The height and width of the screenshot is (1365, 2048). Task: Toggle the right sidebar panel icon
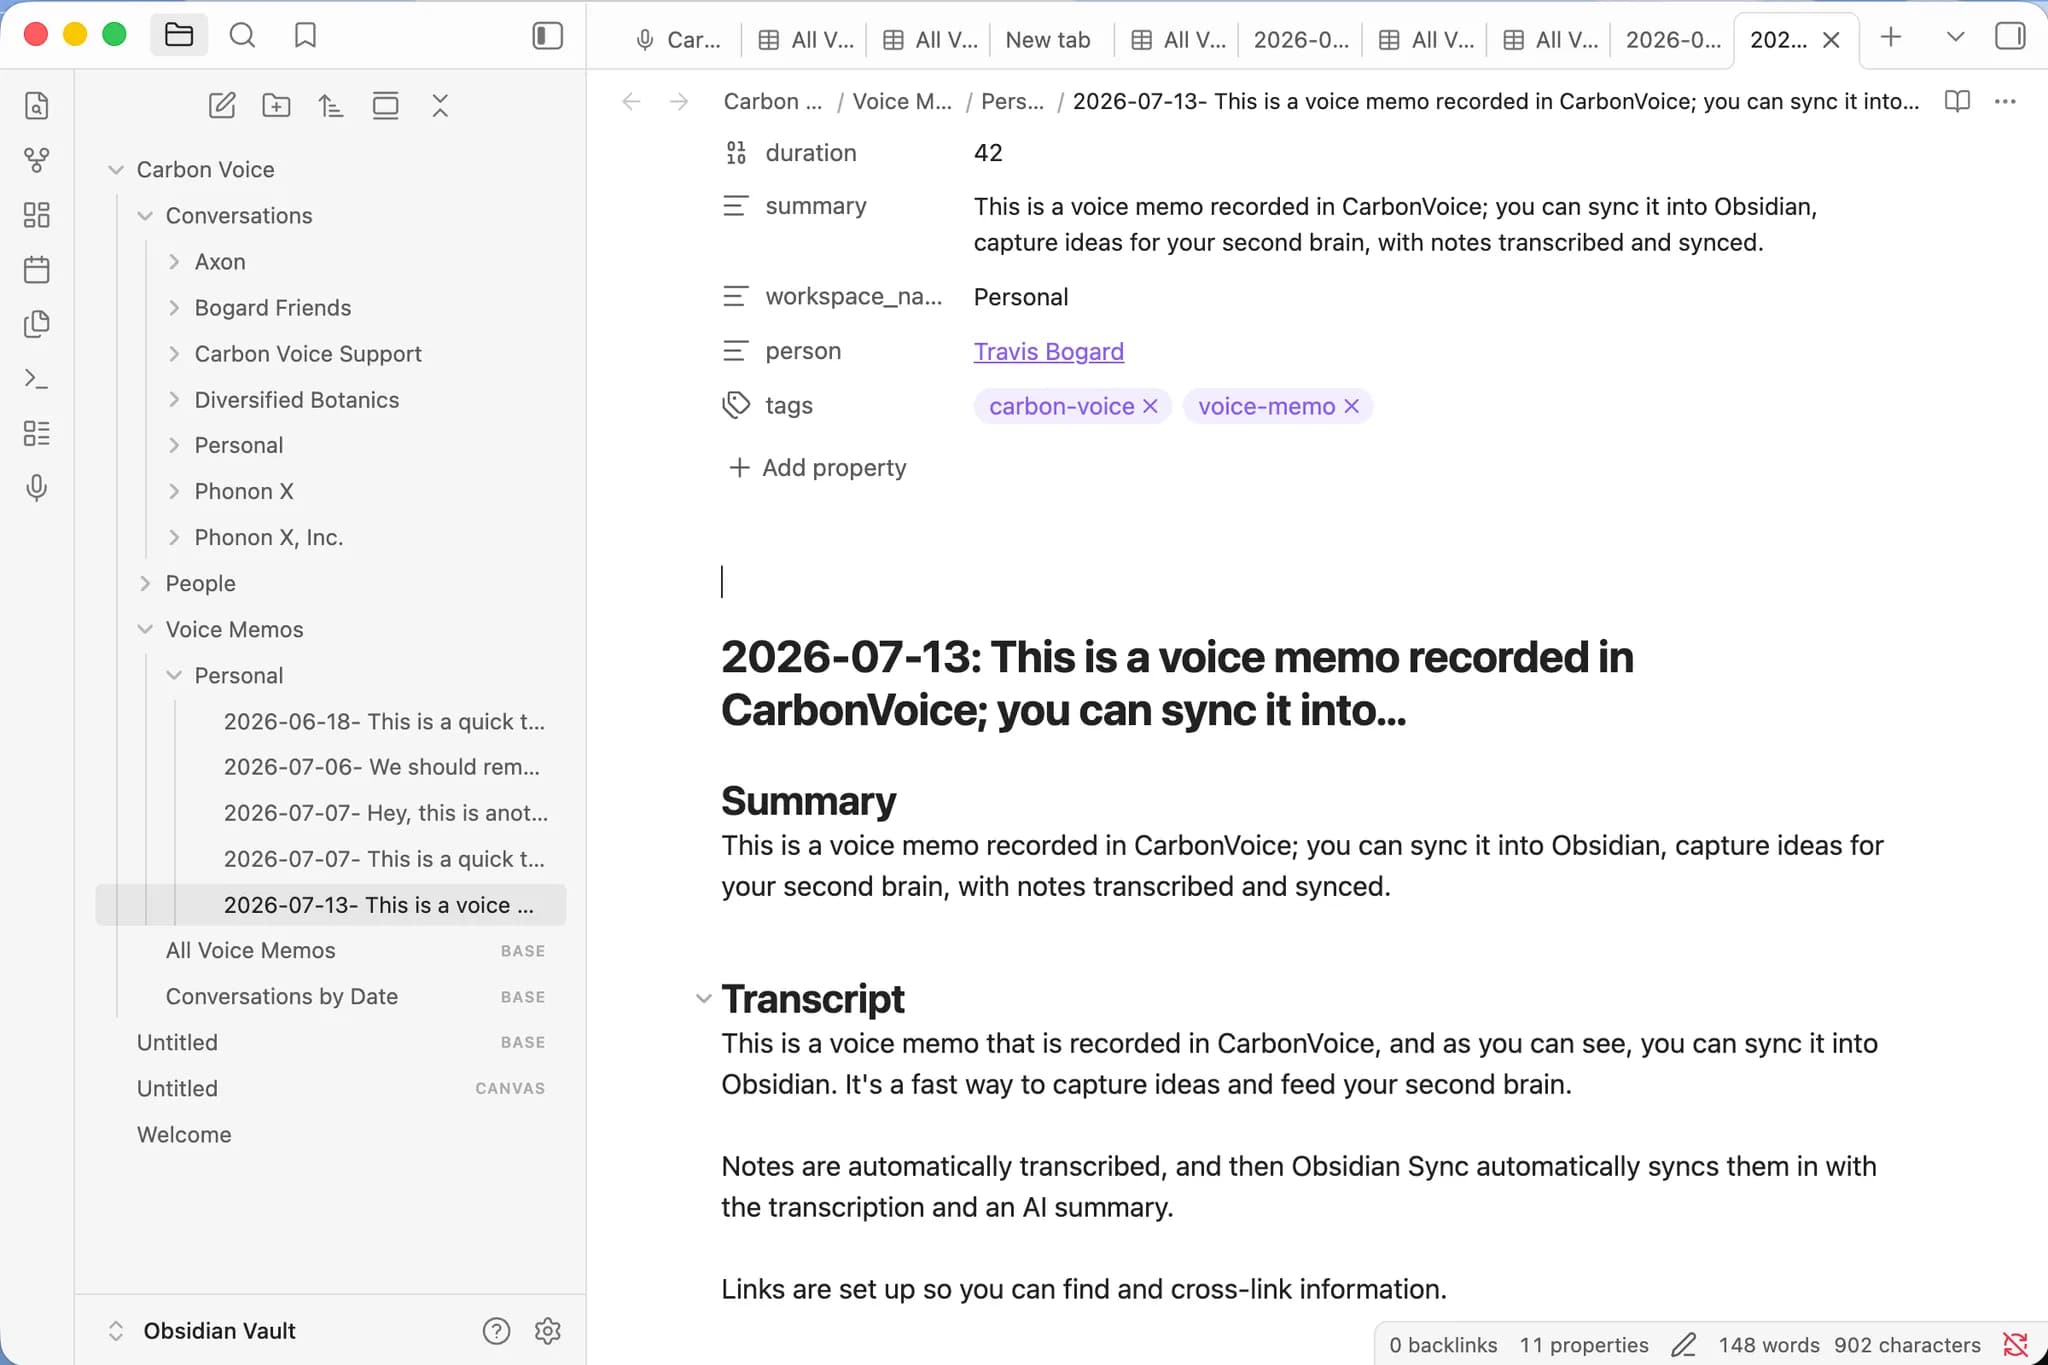(x=2009, y=37)
